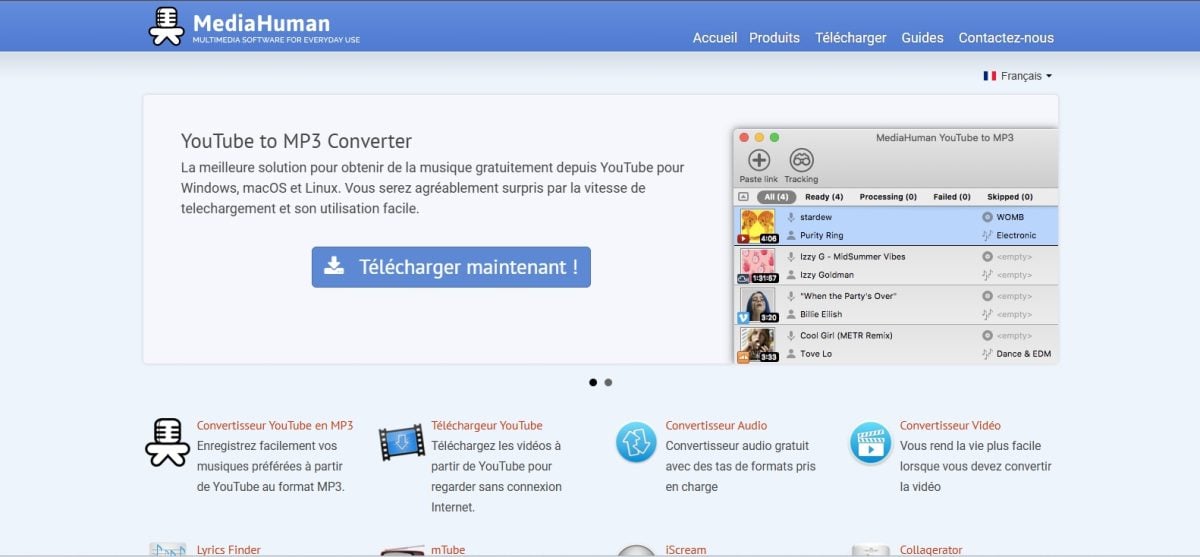Click the genre "Electronic"
1200x557 pixels.
[1017, 236]
